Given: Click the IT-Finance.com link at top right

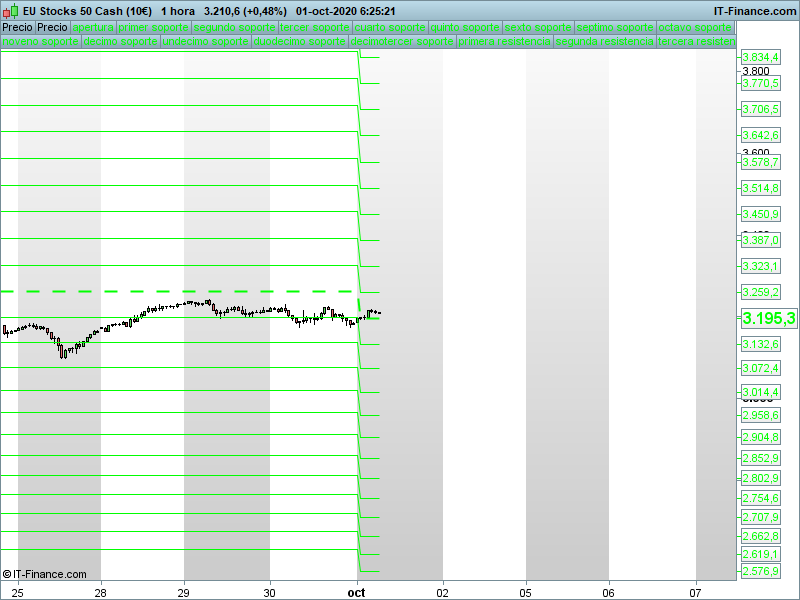Looking at the screenshot, I should coord(755,11).
